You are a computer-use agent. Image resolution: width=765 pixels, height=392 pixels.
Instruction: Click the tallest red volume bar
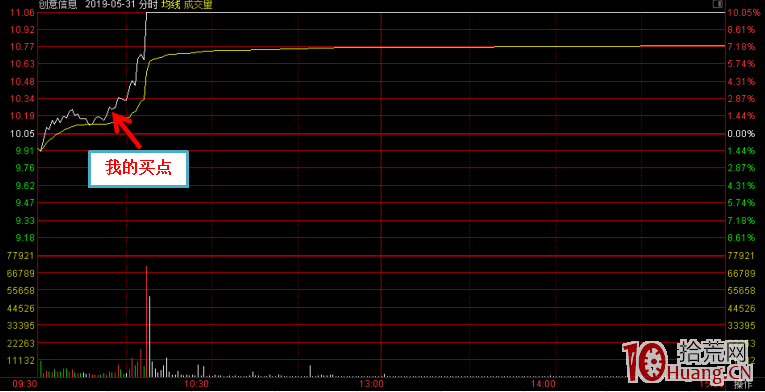coord(146,322)
